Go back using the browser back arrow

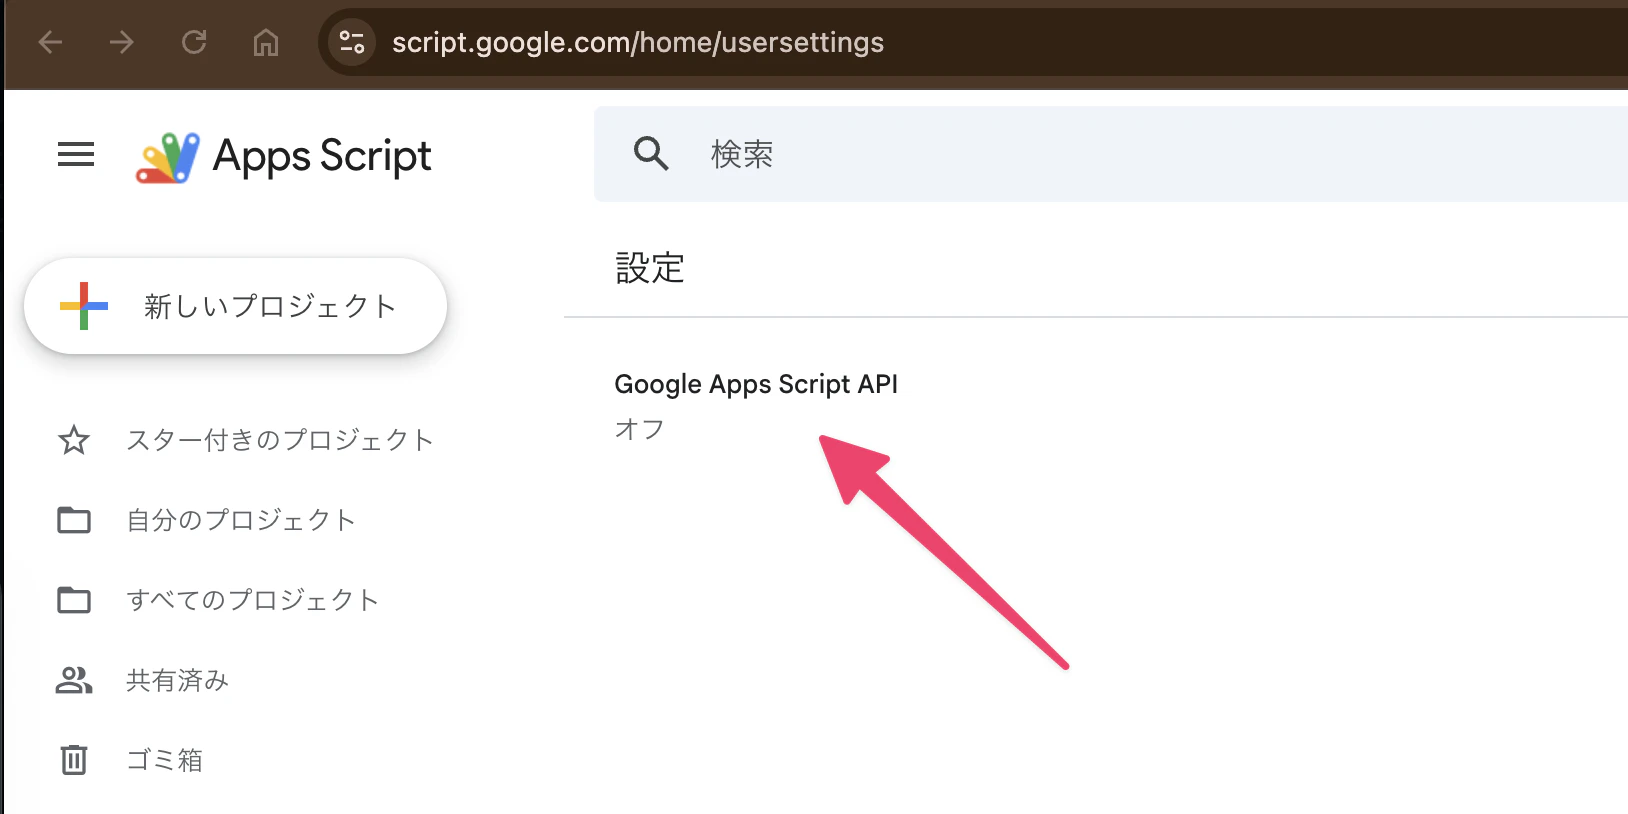coord(50,42)
